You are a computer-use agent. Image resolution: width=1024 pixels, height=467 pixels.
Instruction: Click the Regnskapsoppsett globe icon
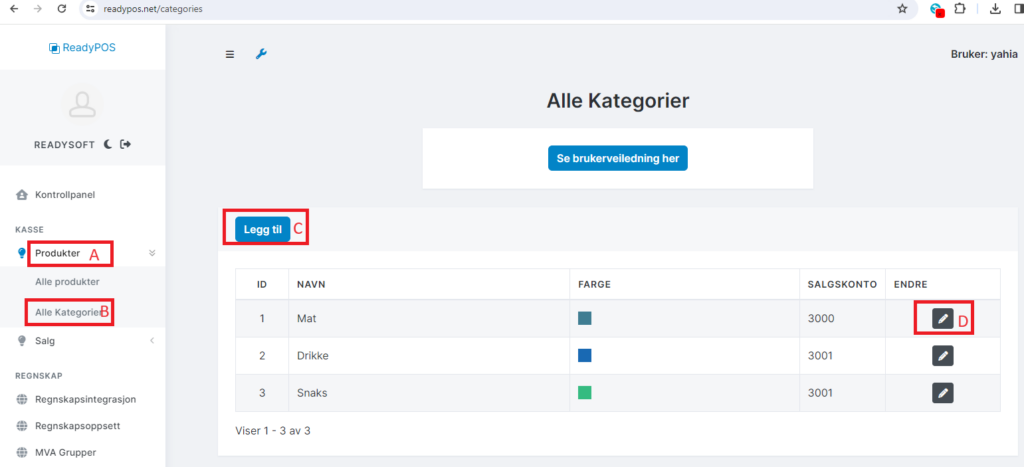(x=22, y=426)
